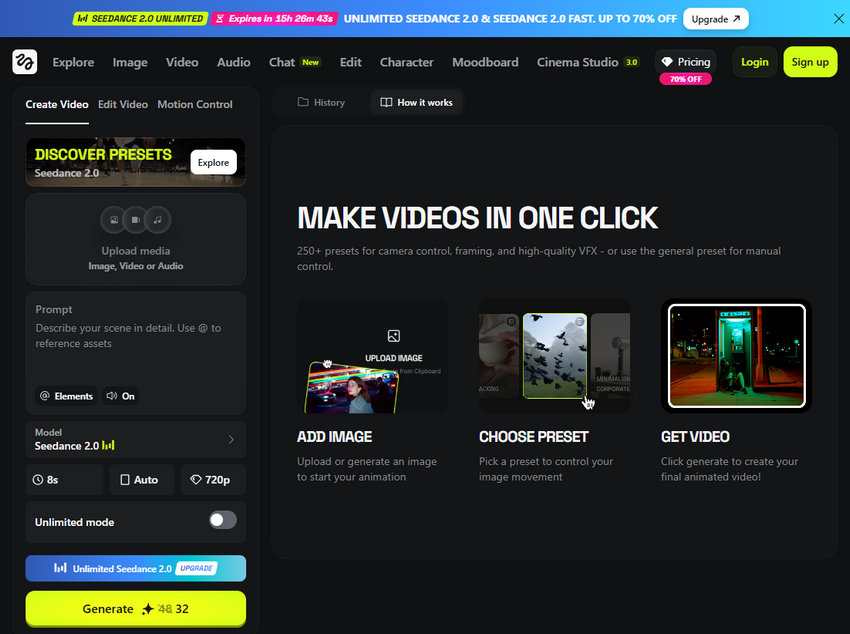
Task: Open the 720p resolution selector
Action: coord(212,480)
